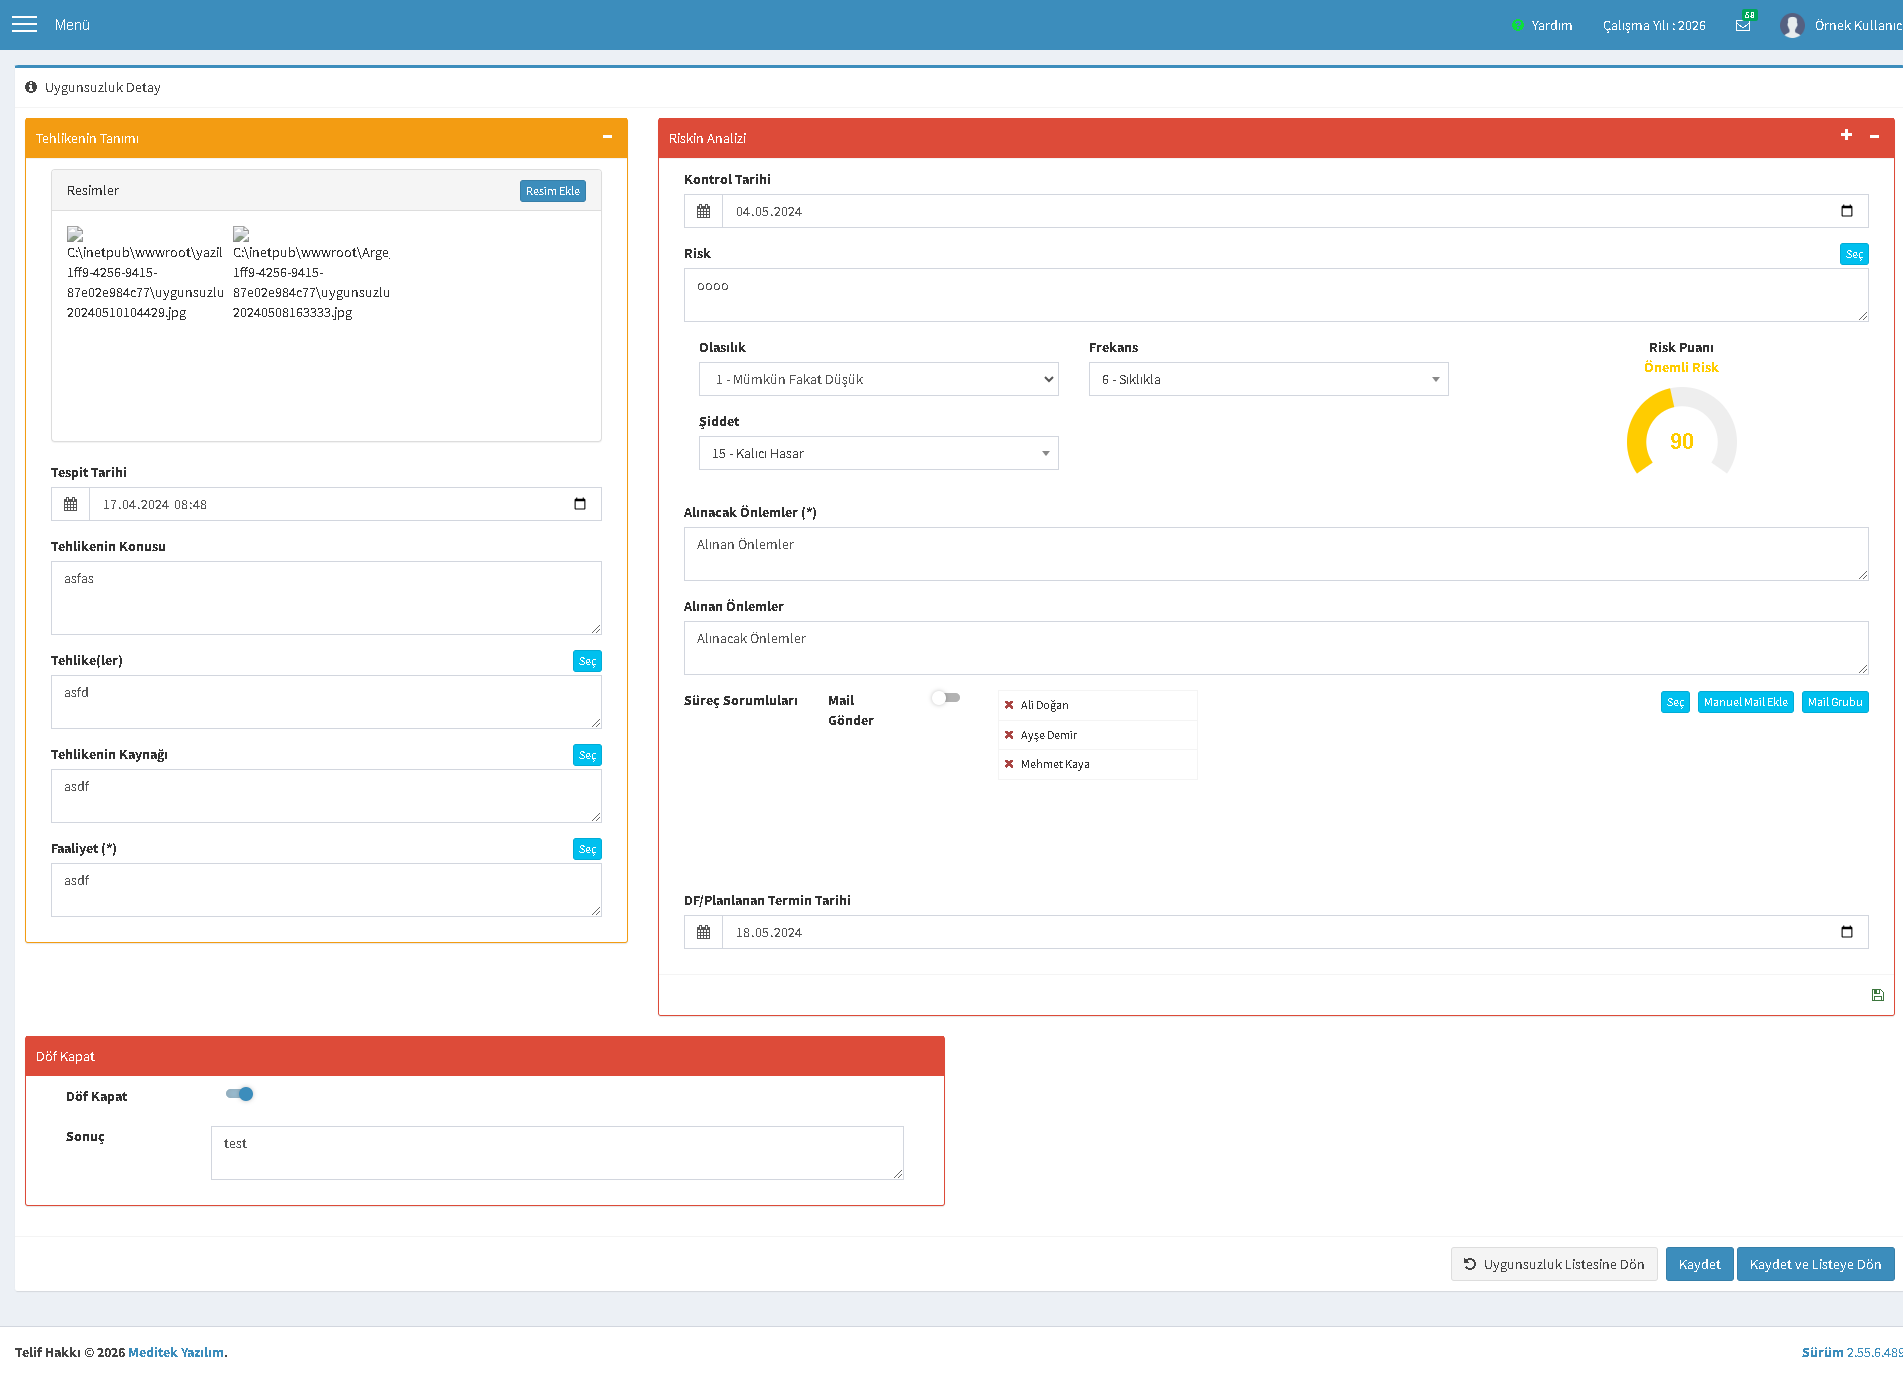Open date picker for Tespit Tarihi
Viewport: 1903px width, 1377px height.
[580, 504]
